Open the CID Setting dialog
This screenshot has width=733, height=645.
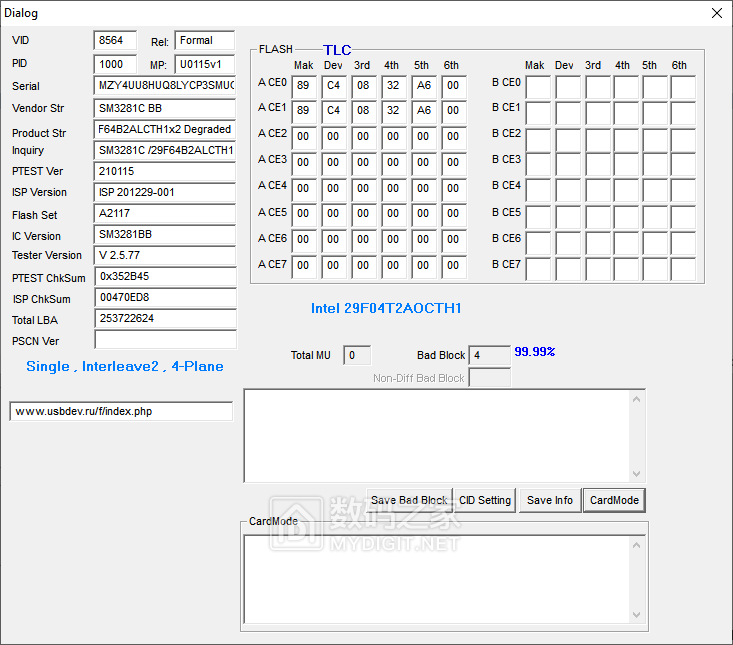[x=485, y=500]
